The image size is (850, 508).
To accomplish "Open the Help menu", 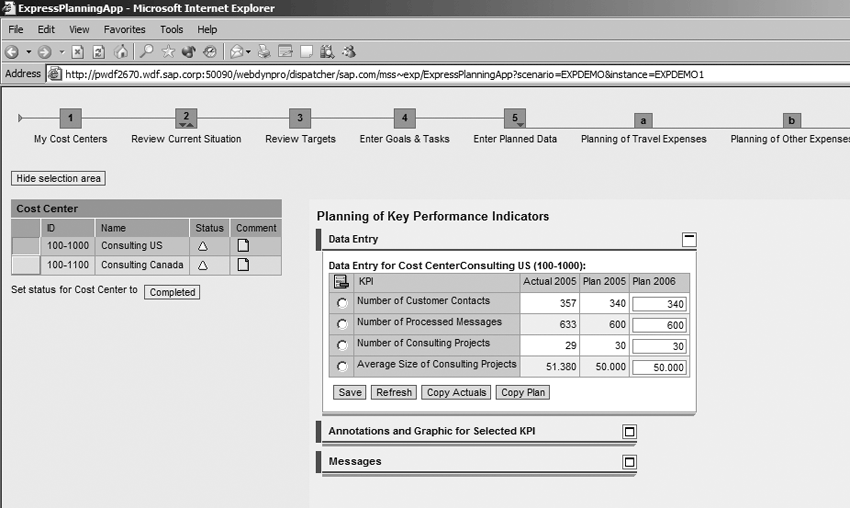I will coord(207,29).
